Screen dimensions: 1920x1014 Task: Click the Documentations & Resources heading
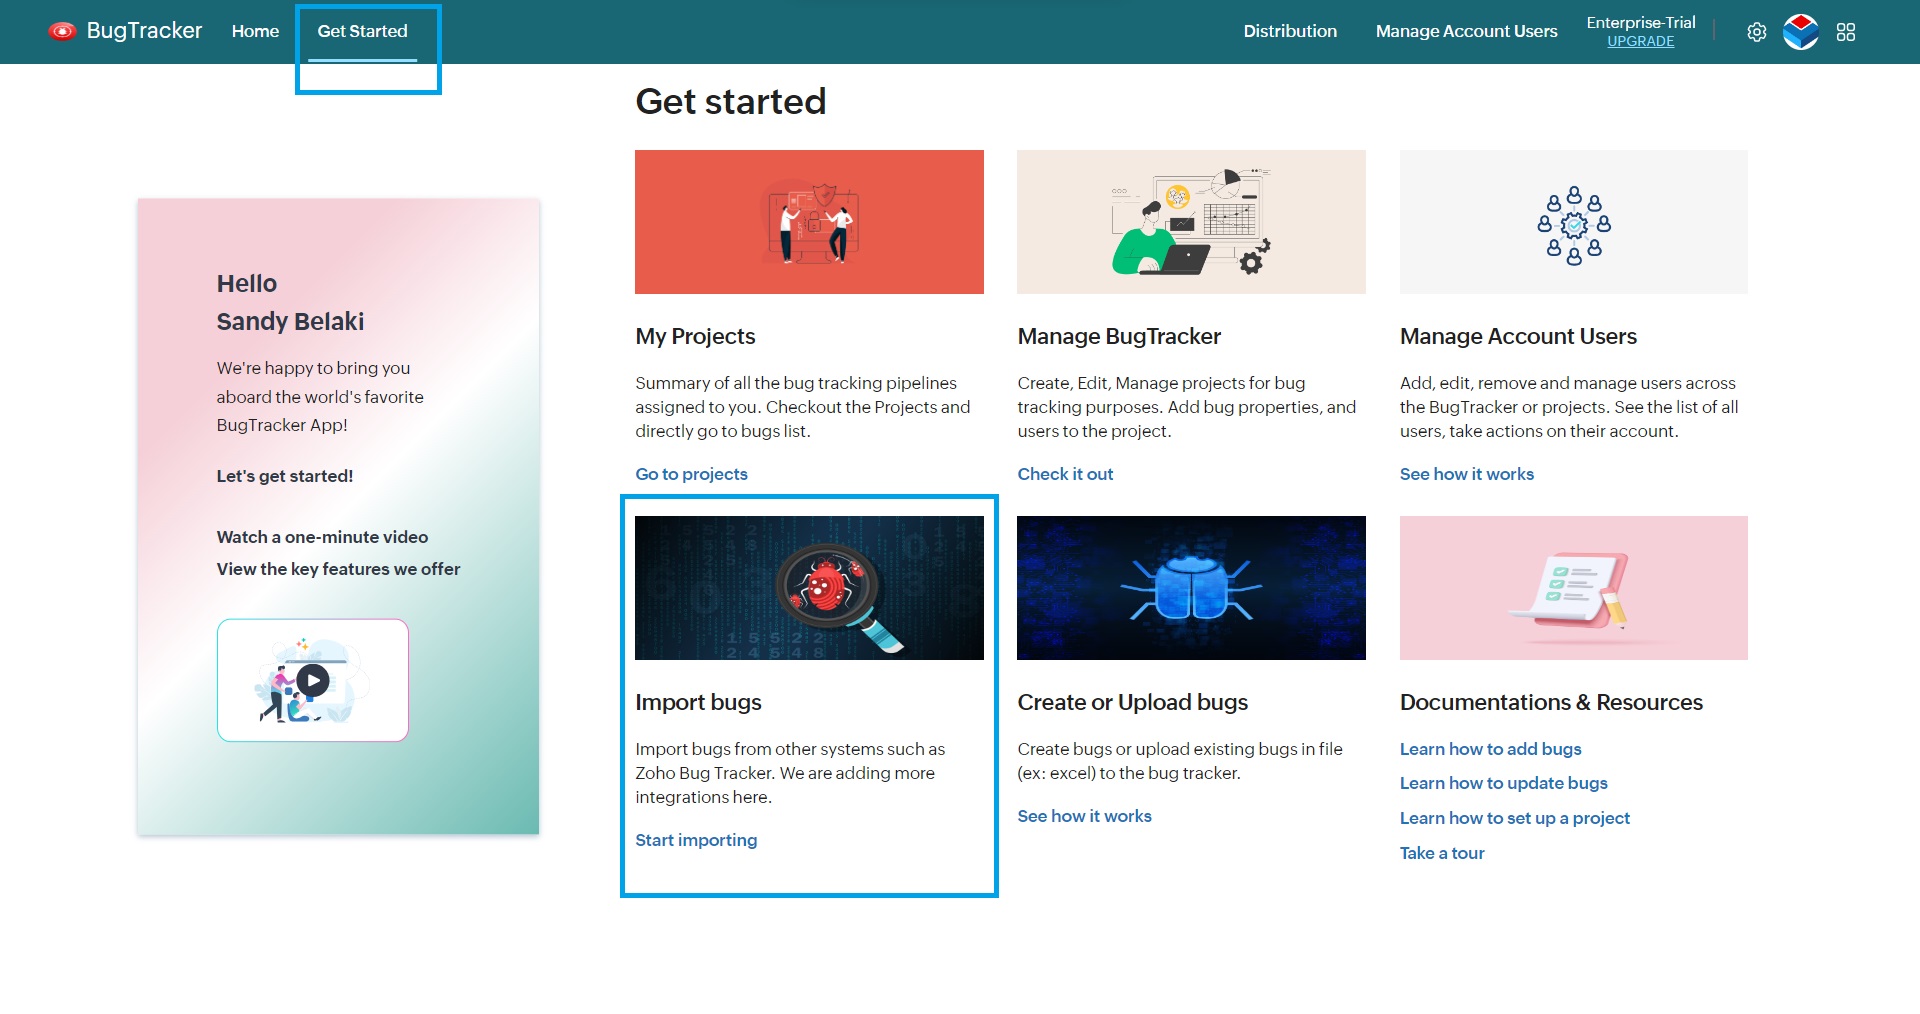click(x=1551, y=702)
